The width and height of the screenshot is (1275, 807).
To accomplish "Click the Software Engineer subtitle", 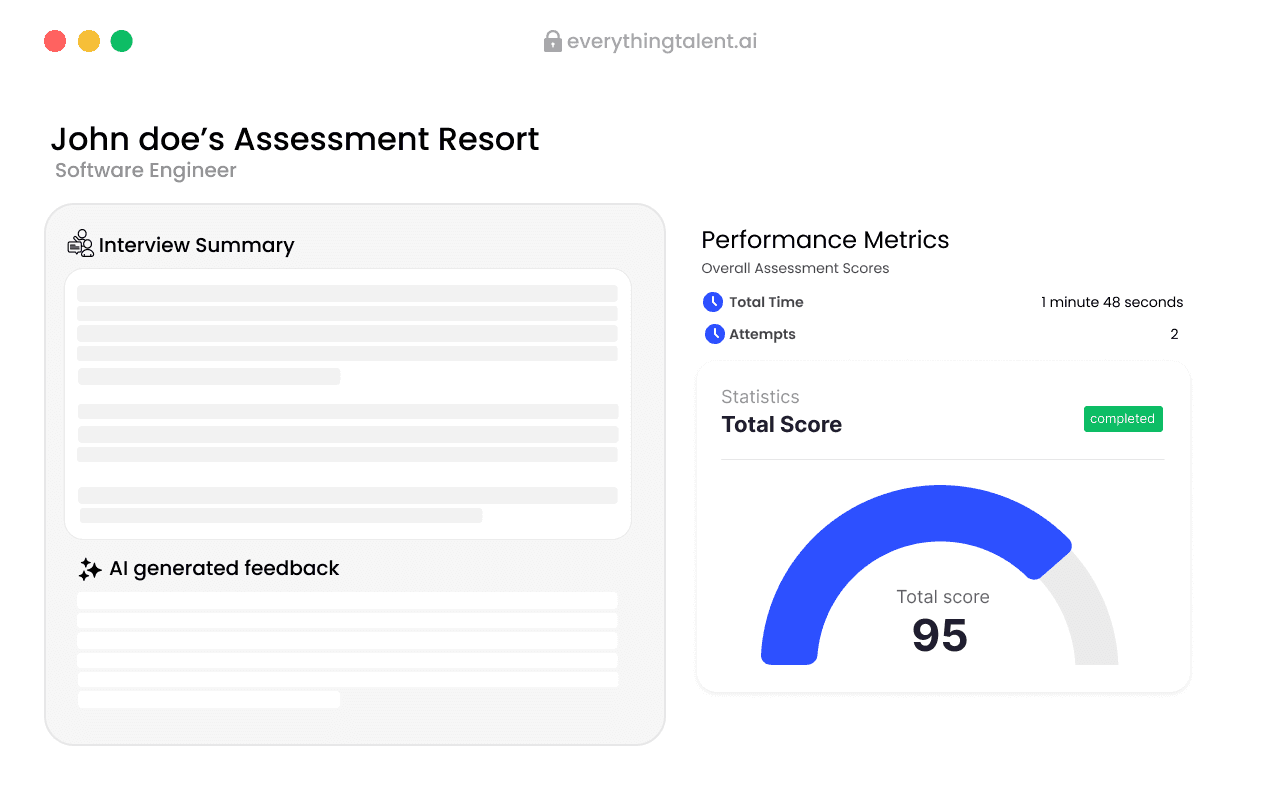I will tap(146, 171).
